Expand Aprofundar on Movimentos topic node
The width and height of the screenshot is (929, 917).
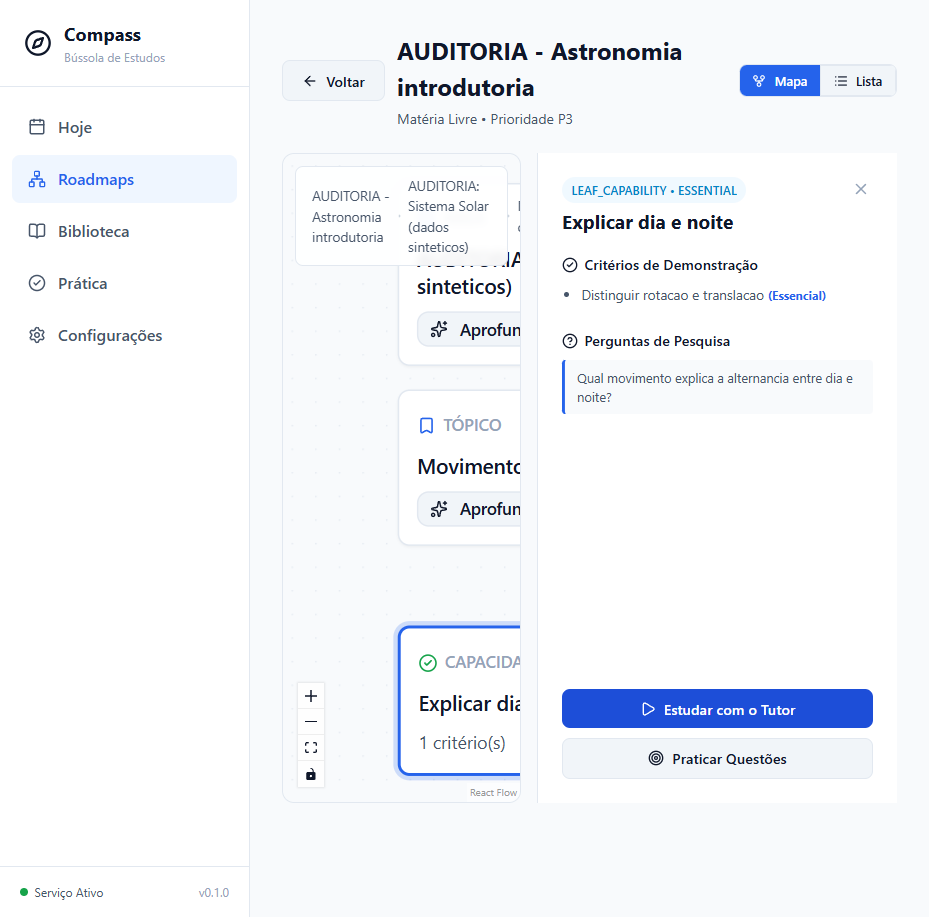coord(469,509)
